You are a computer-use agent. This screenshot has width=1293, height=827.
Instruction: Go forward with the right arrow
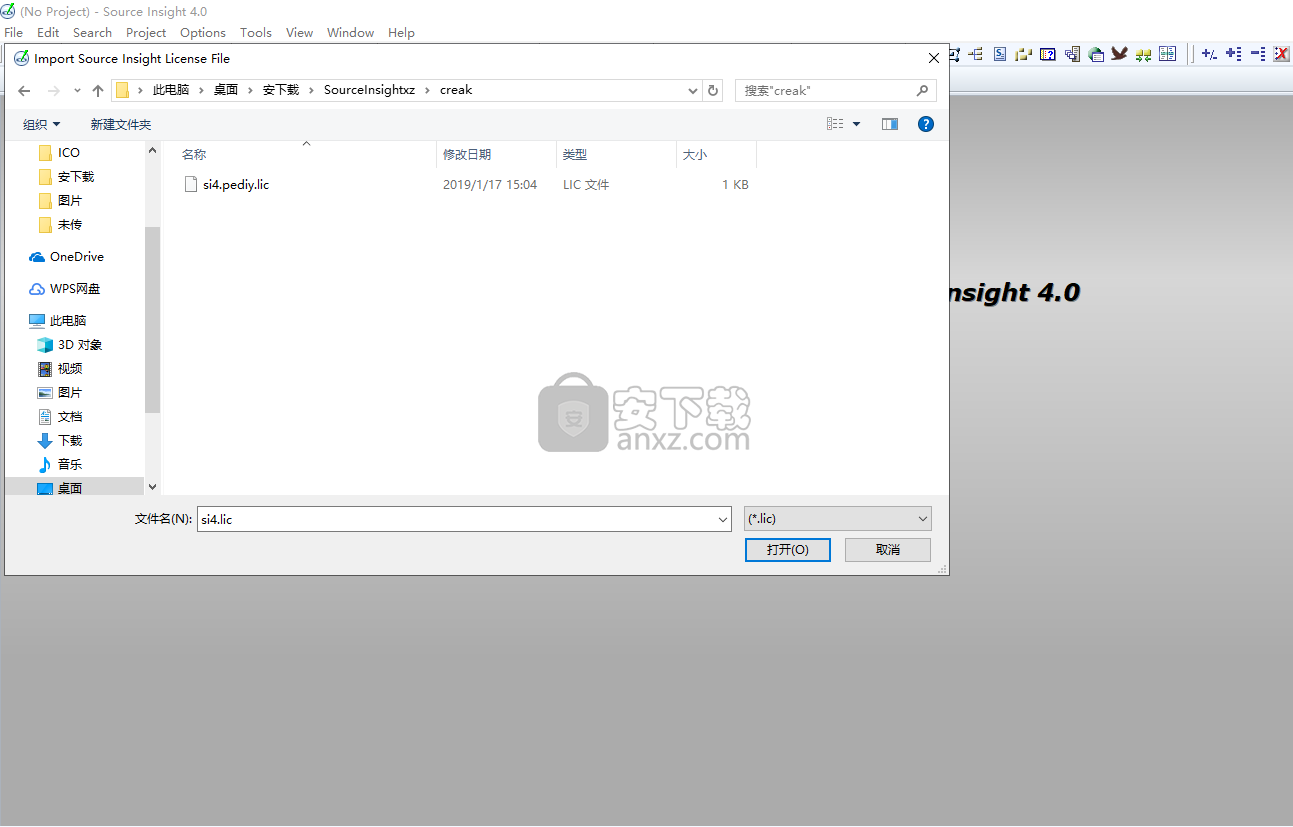[54, 90]
